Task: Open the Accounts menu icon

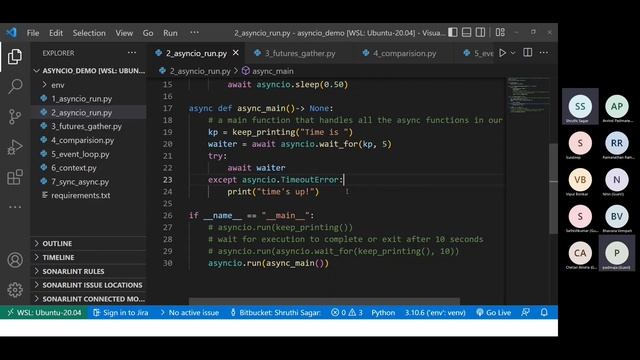Action: 15,260
